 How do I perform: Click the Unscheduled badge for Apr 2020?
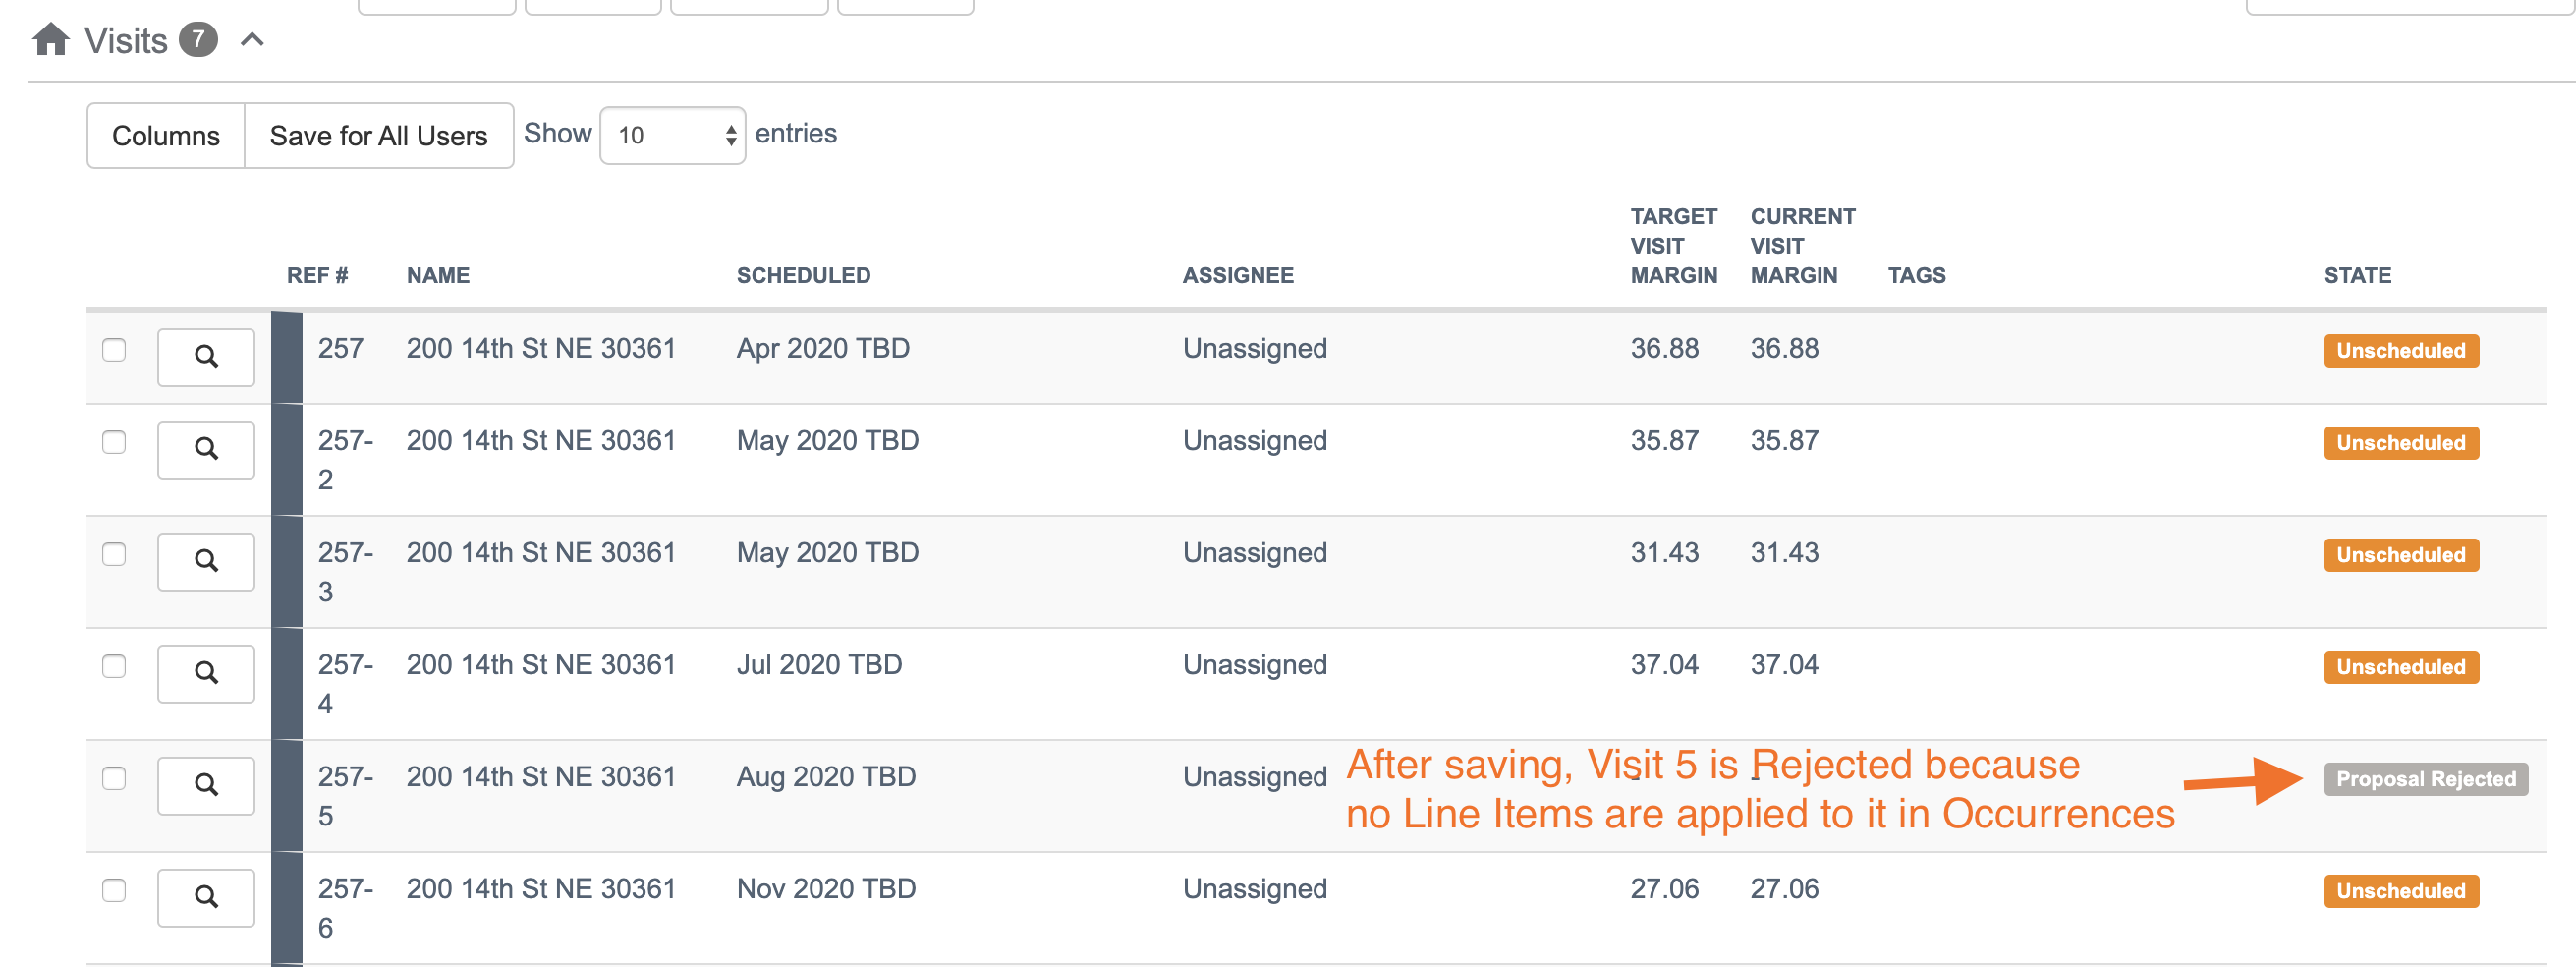2400,351
